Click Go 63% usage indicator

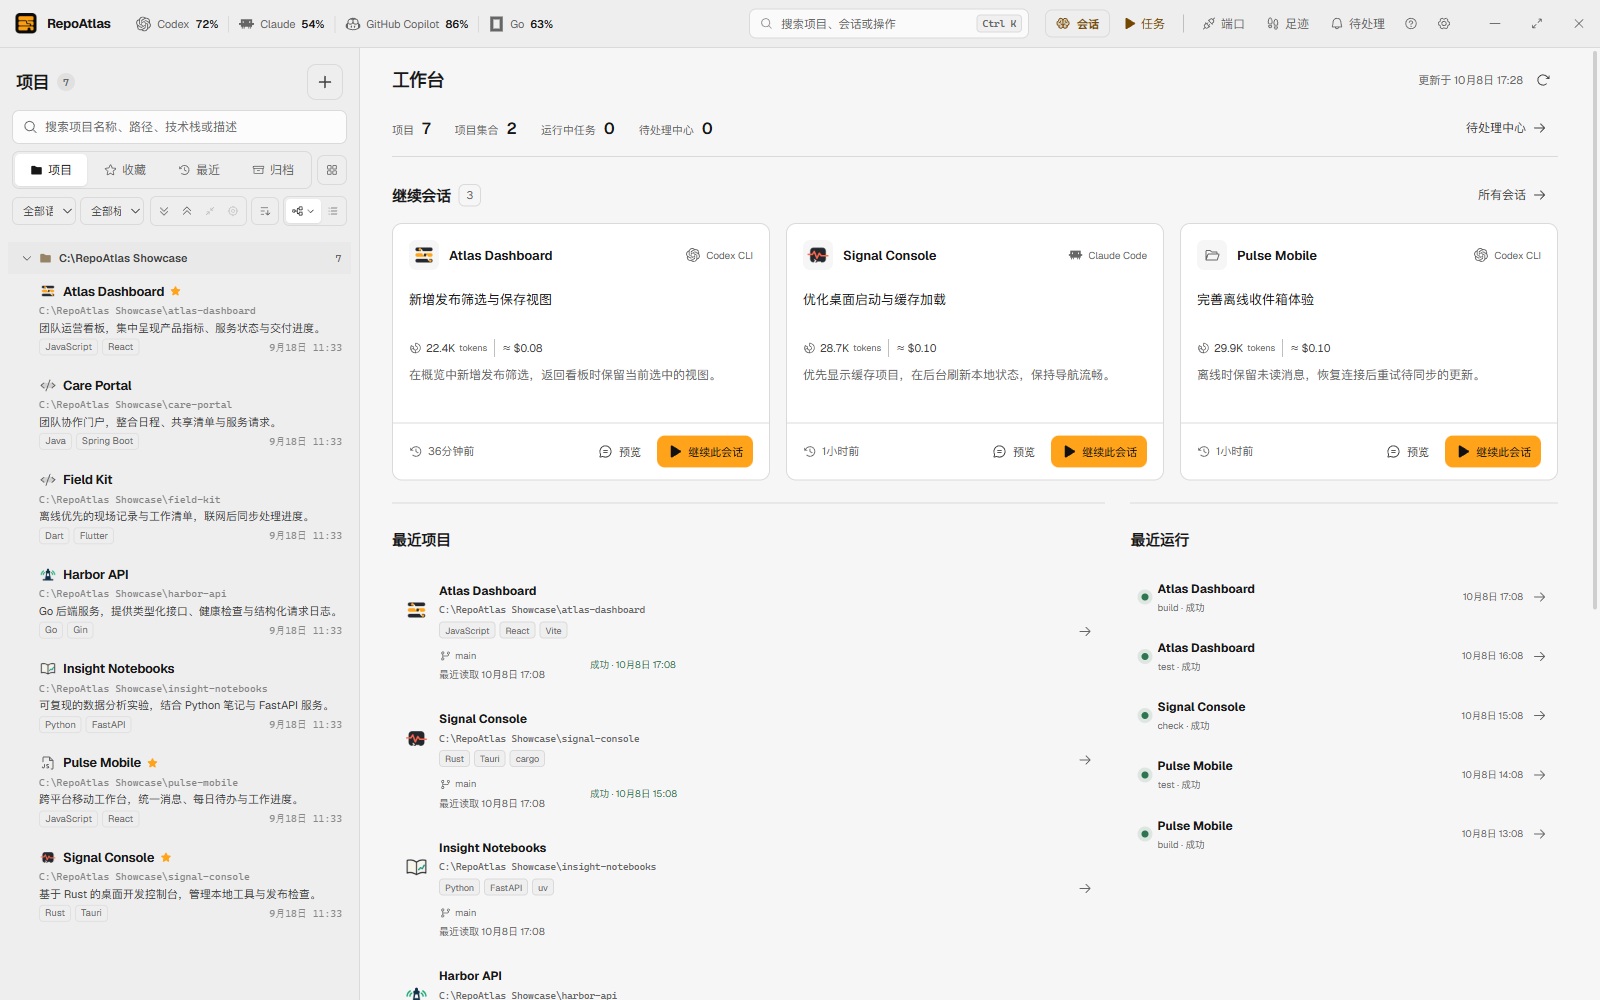[x=521, y=24]
